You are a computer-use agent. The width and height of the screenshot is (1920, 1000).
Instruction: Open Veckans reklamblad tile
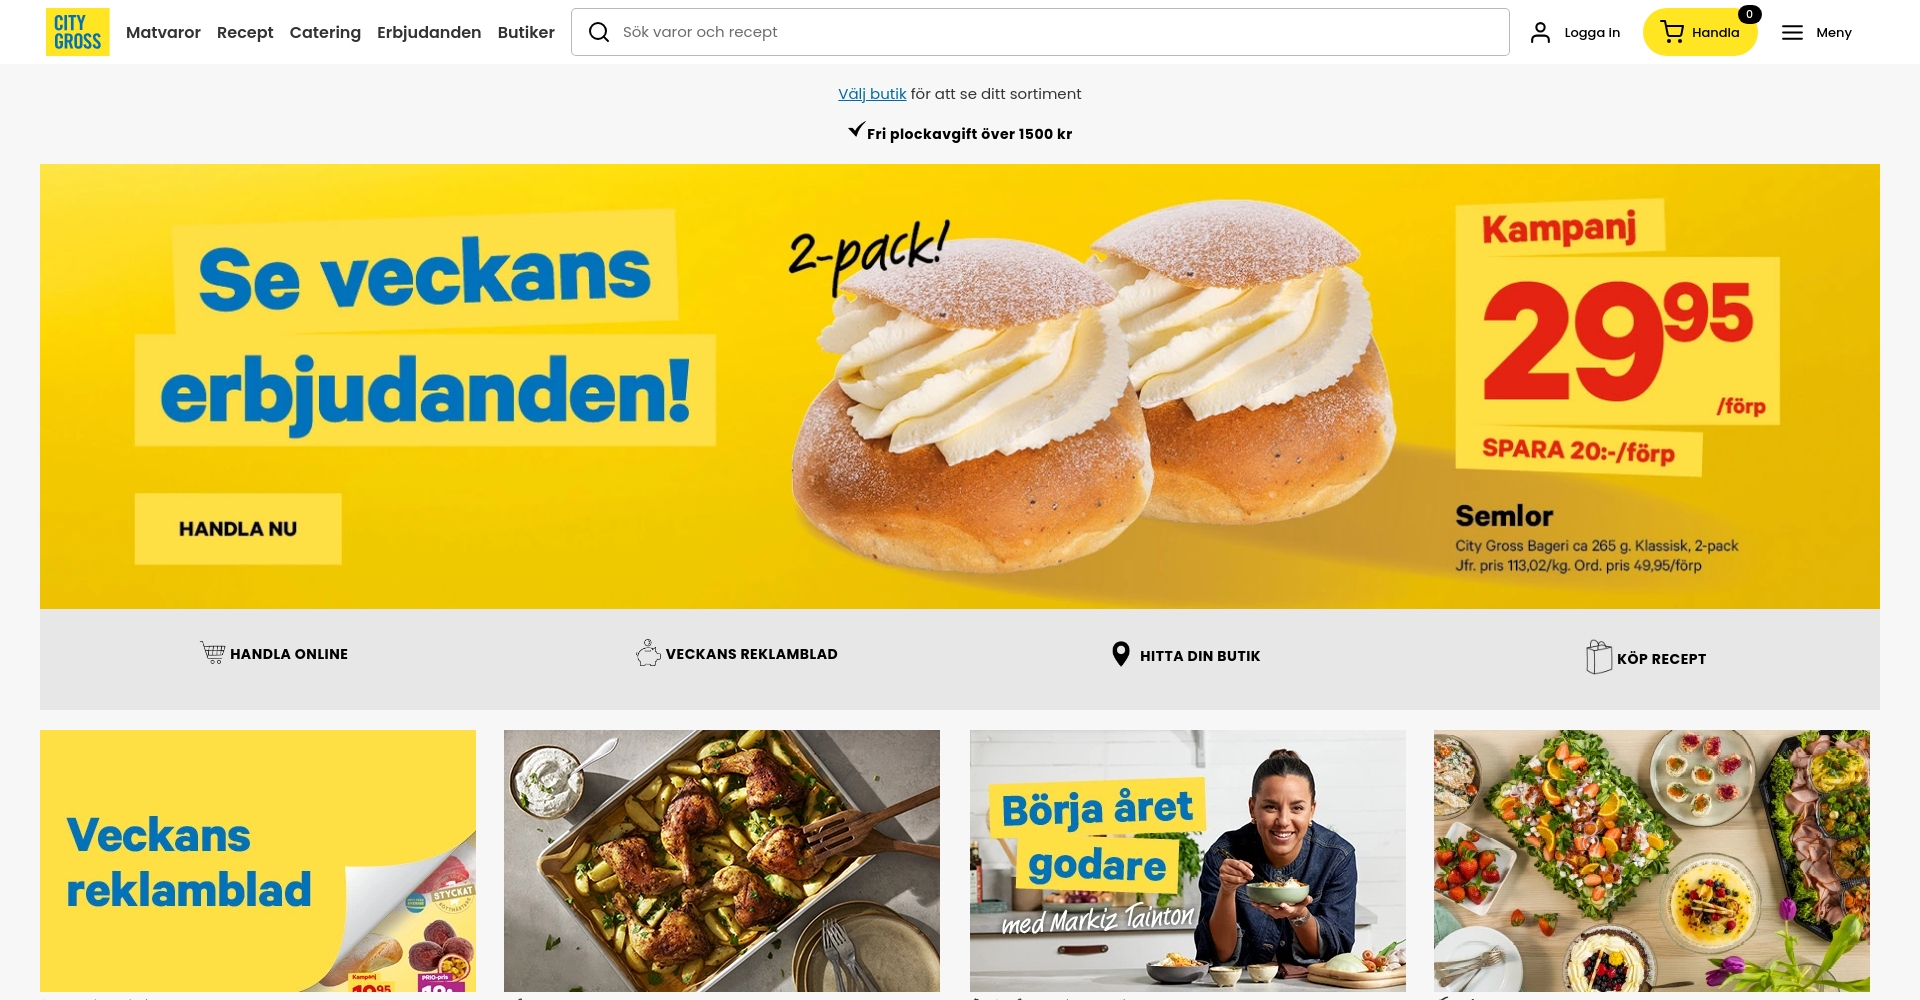click(x=258, y=861)
